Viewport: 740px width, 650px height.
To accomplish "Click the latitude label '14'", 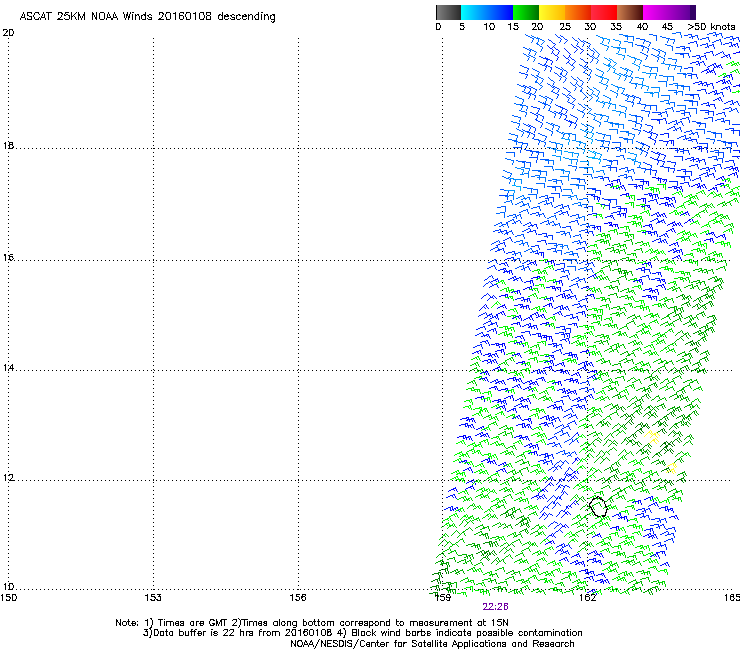I will click(x=8, y=368).
